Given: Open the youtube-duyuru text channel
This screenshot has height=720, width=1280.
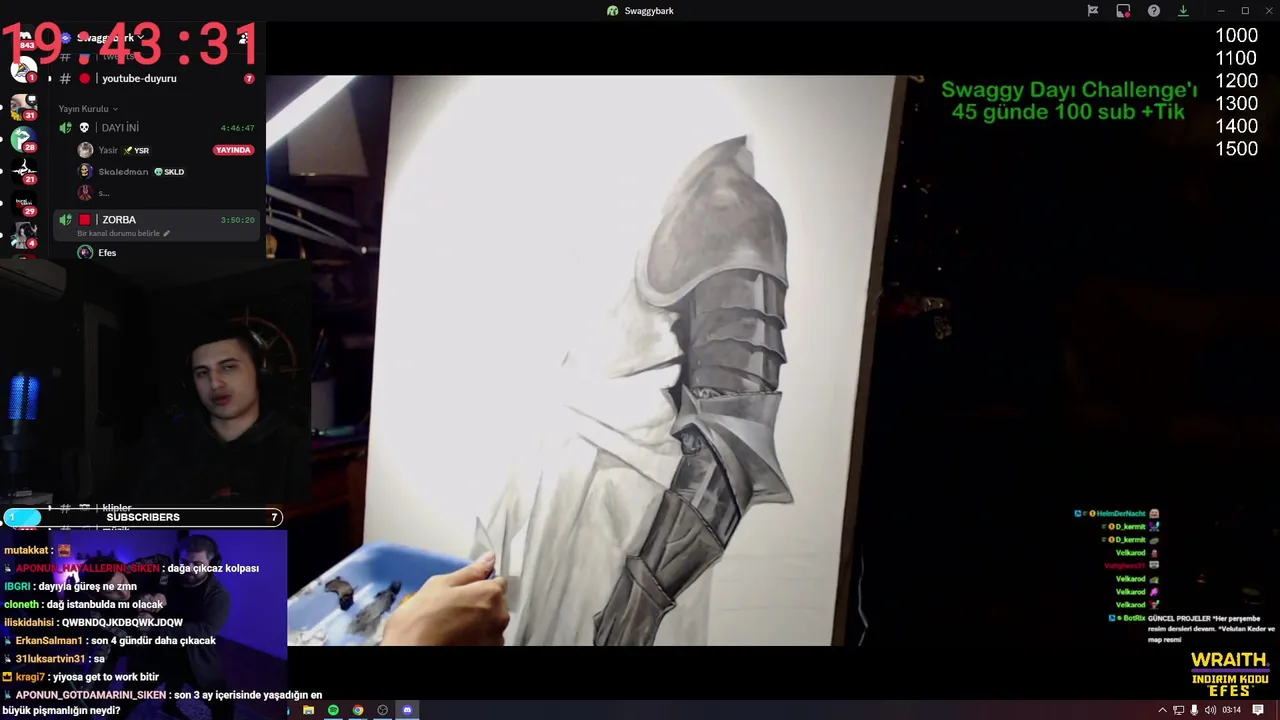Looking at the screenshot, I should (x=139, y=78).
